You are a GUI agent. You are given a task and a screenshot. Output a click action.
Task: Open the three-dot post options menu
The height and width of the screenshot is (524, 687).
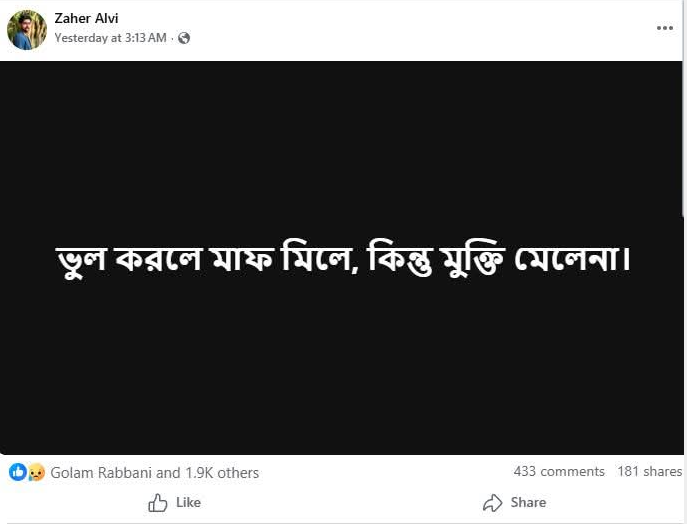coord(665,28)
